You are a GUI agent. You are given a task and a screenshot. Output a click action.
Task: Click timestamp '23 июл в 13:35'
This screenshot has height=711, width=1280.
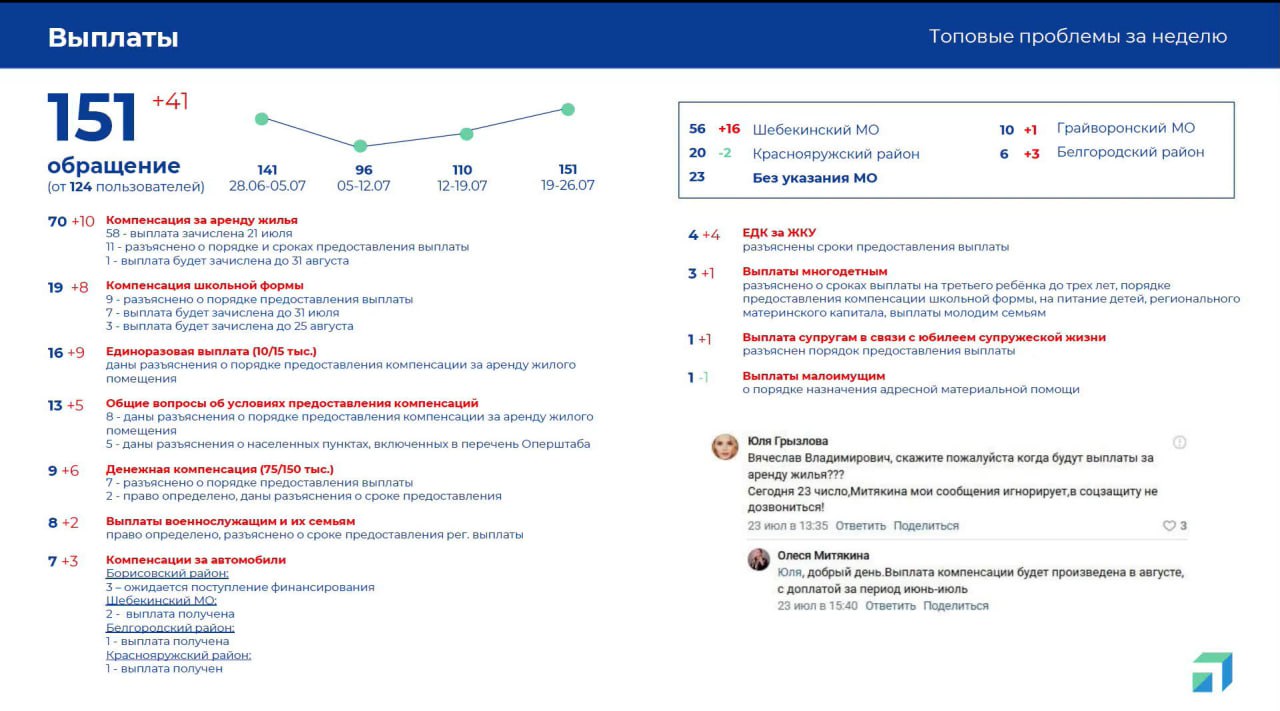pos(788,526)
